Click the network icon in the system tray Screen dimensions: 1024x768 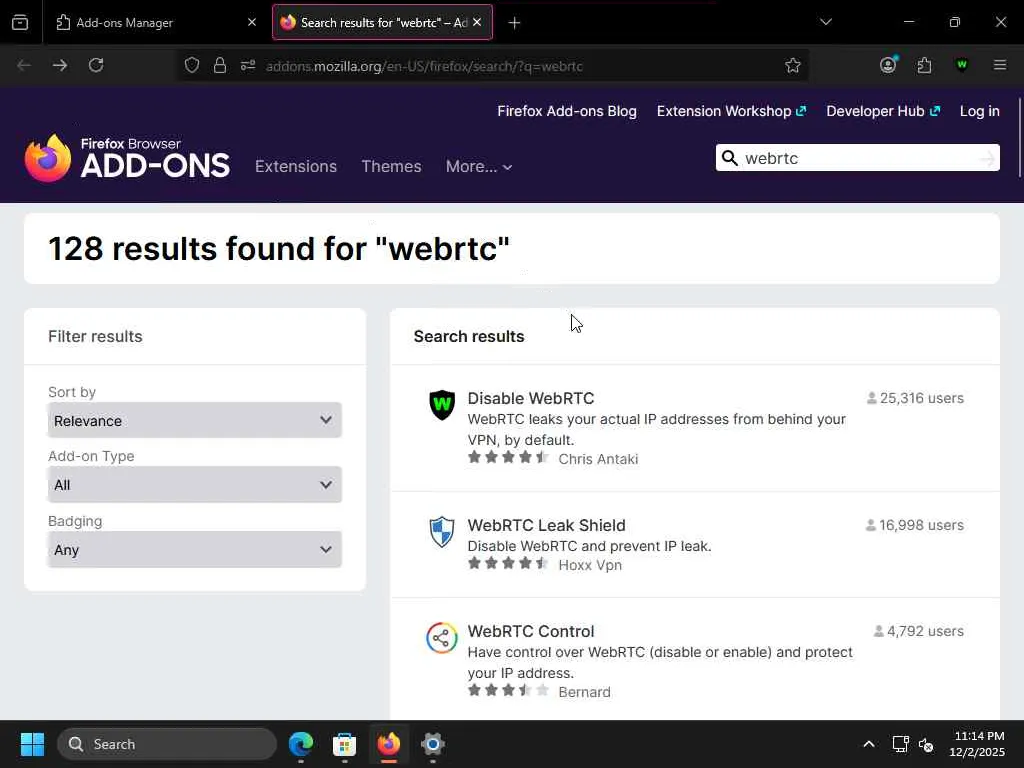click(901, 744)
